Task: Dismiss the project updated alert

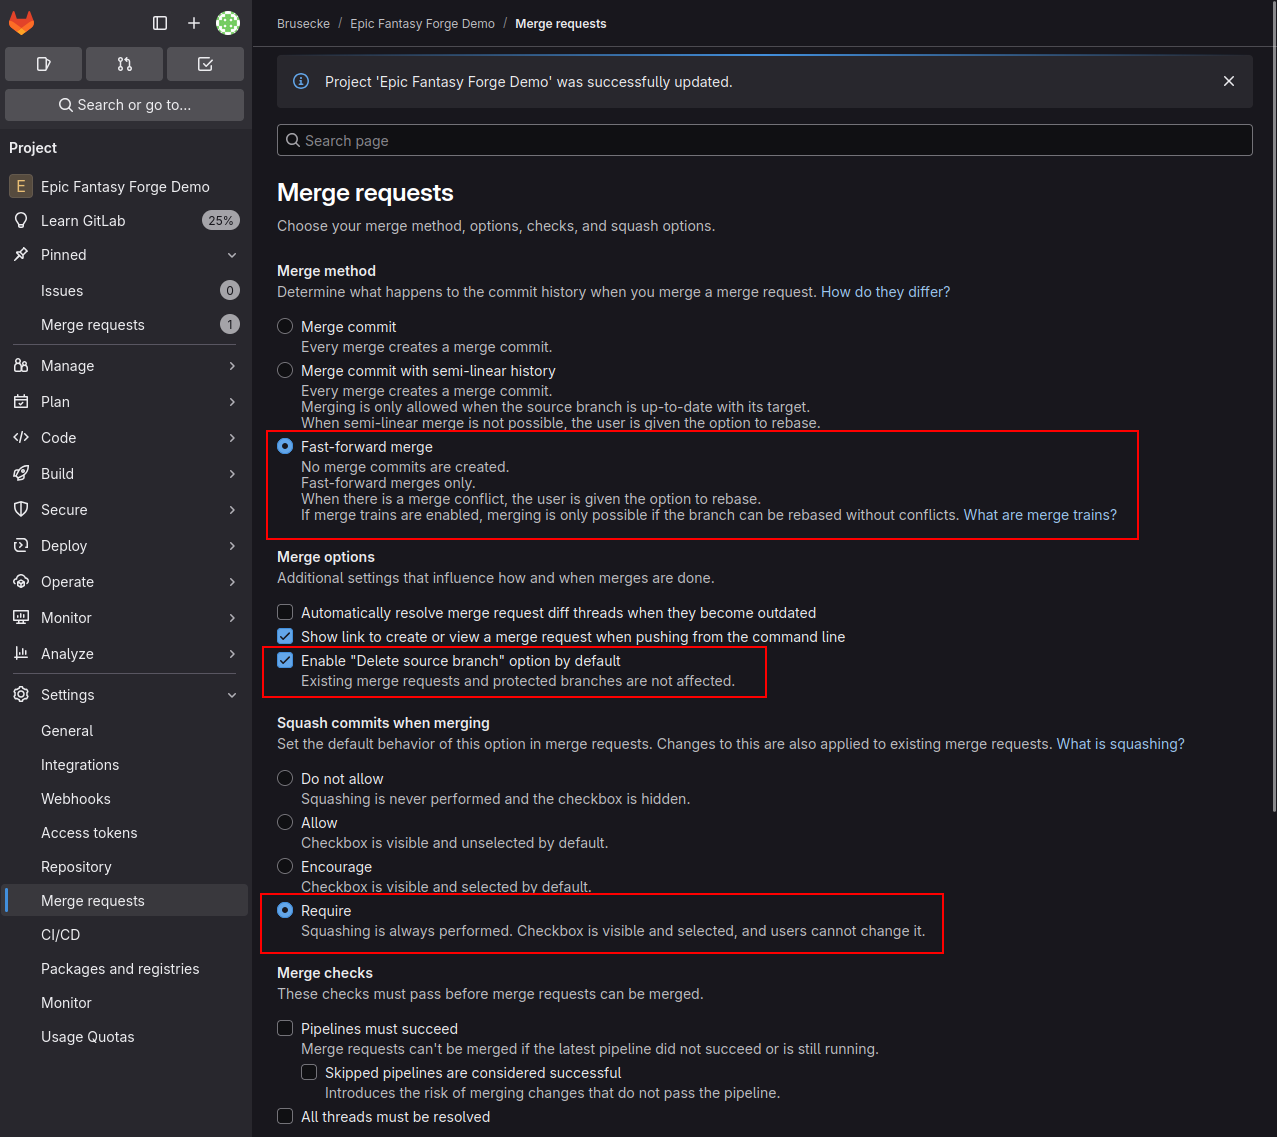Action: (1229, 81)
